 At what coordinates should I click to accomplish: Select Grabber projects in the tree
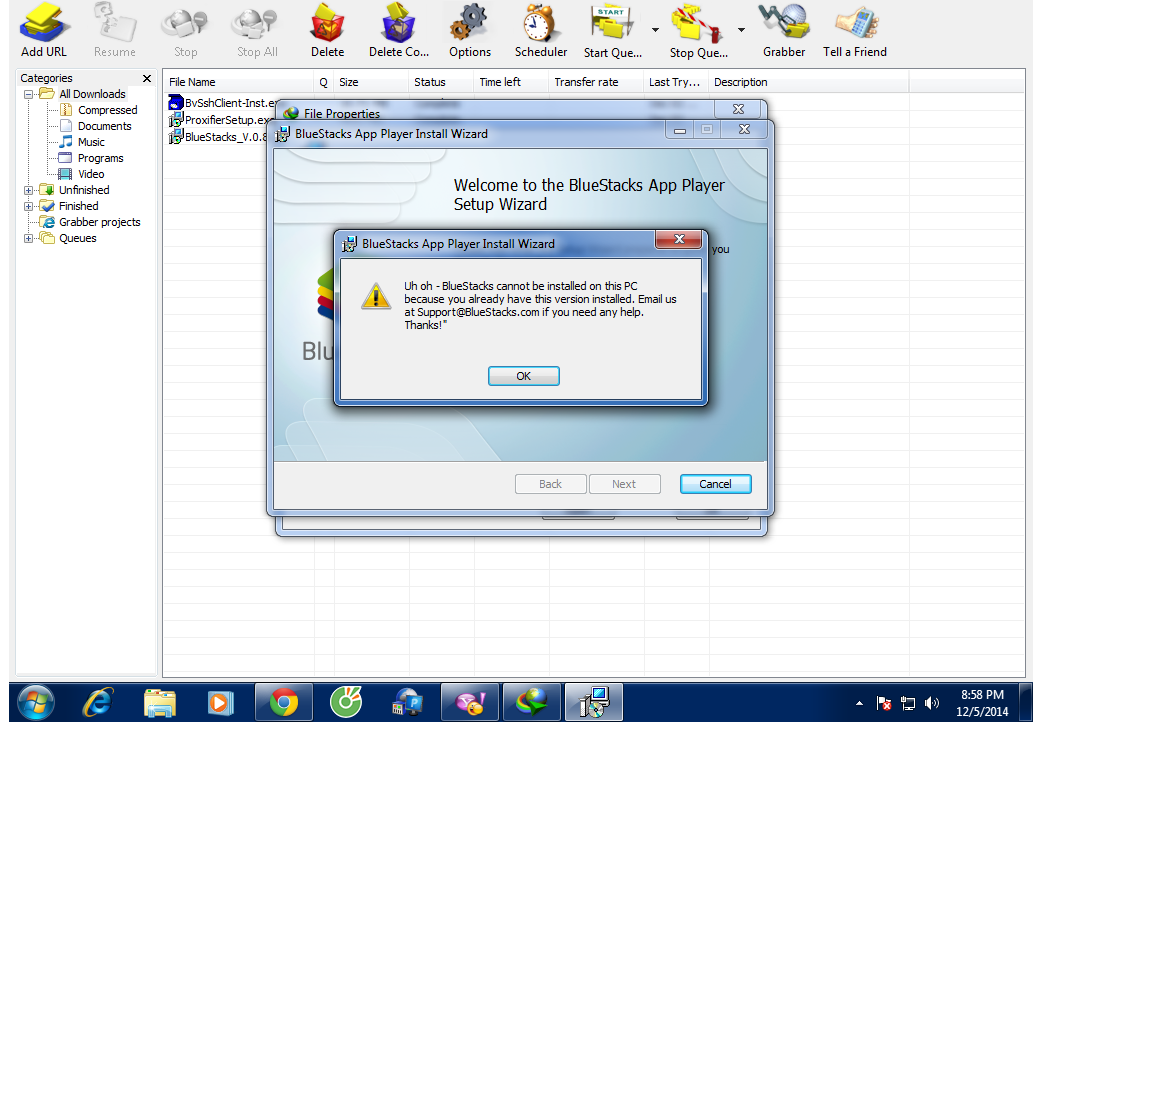100,222
